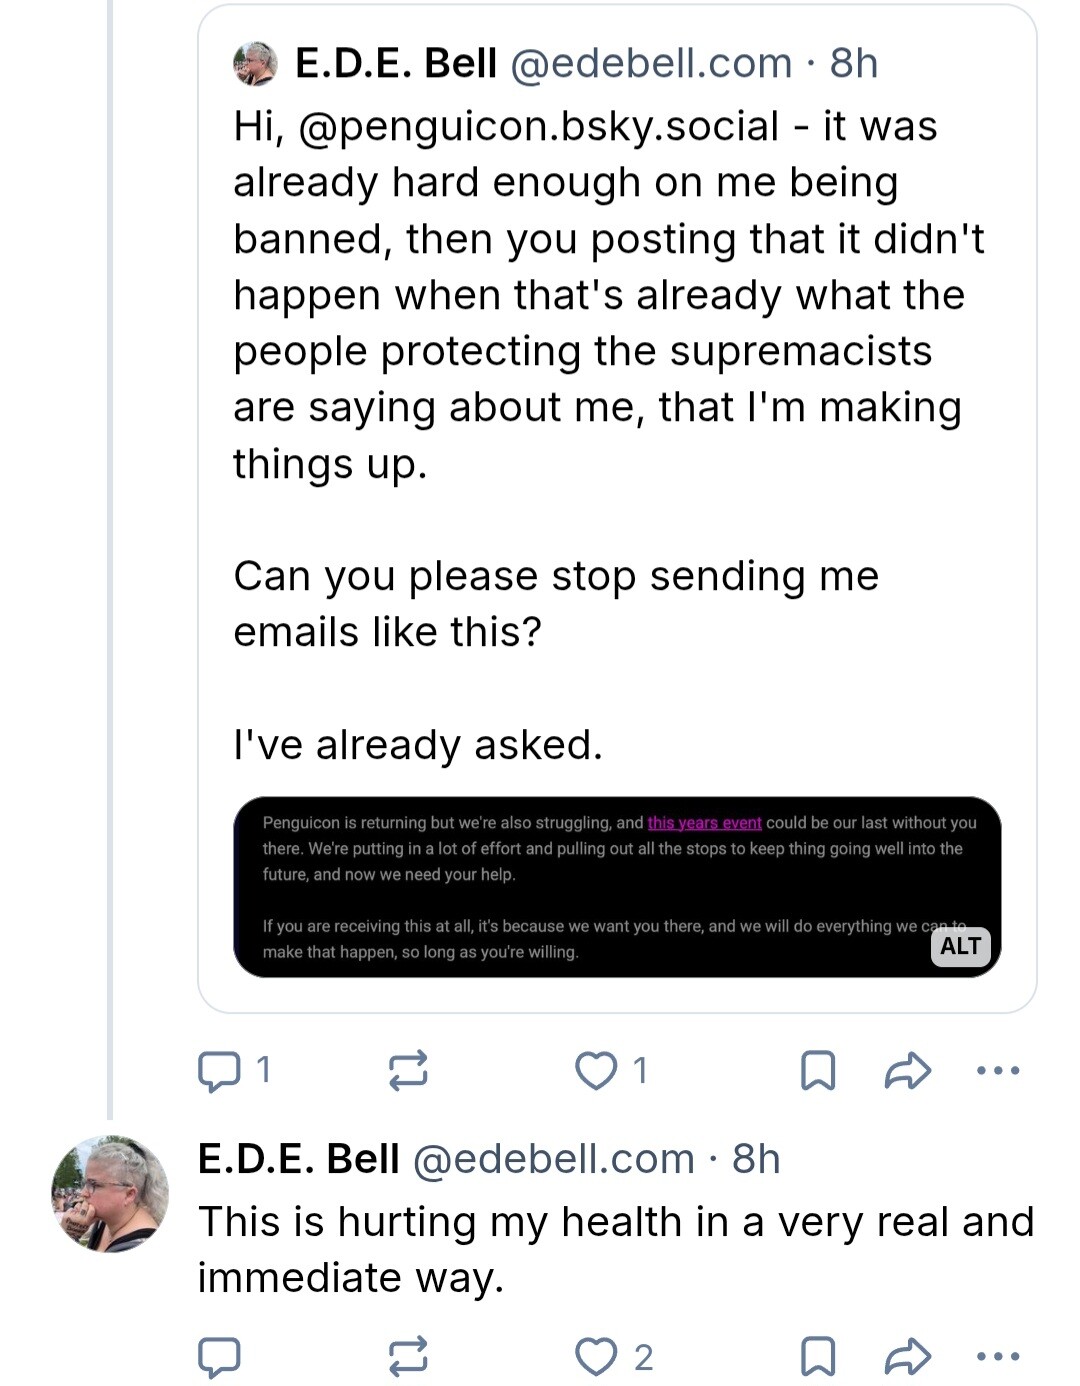Share the 'hurting my health' post

tap(908, 1356)
